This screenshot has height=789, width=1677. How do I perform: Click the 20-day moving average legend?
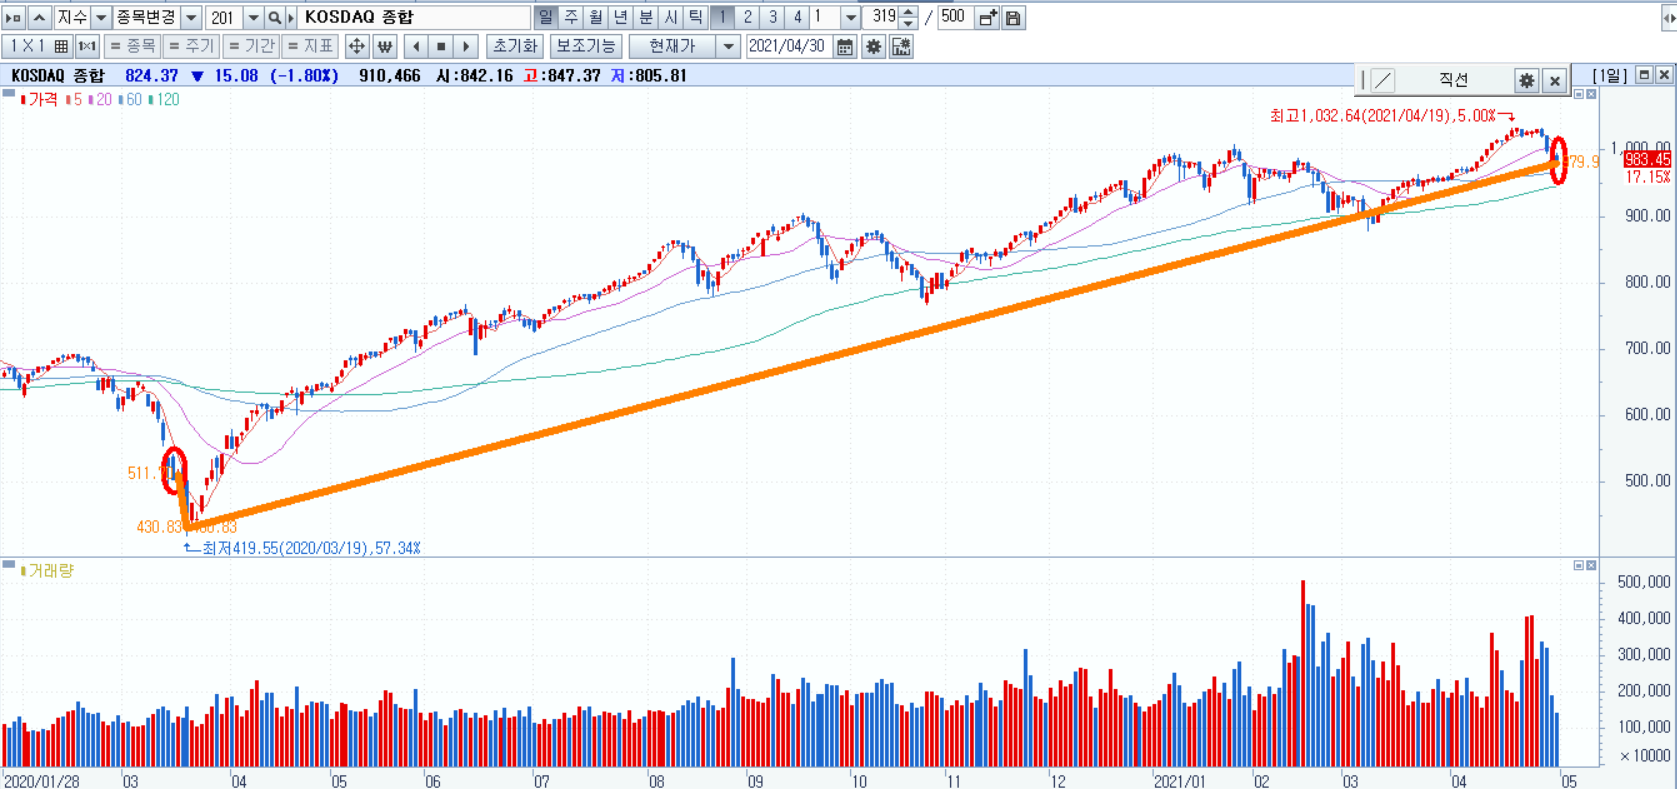coord(101,99)
